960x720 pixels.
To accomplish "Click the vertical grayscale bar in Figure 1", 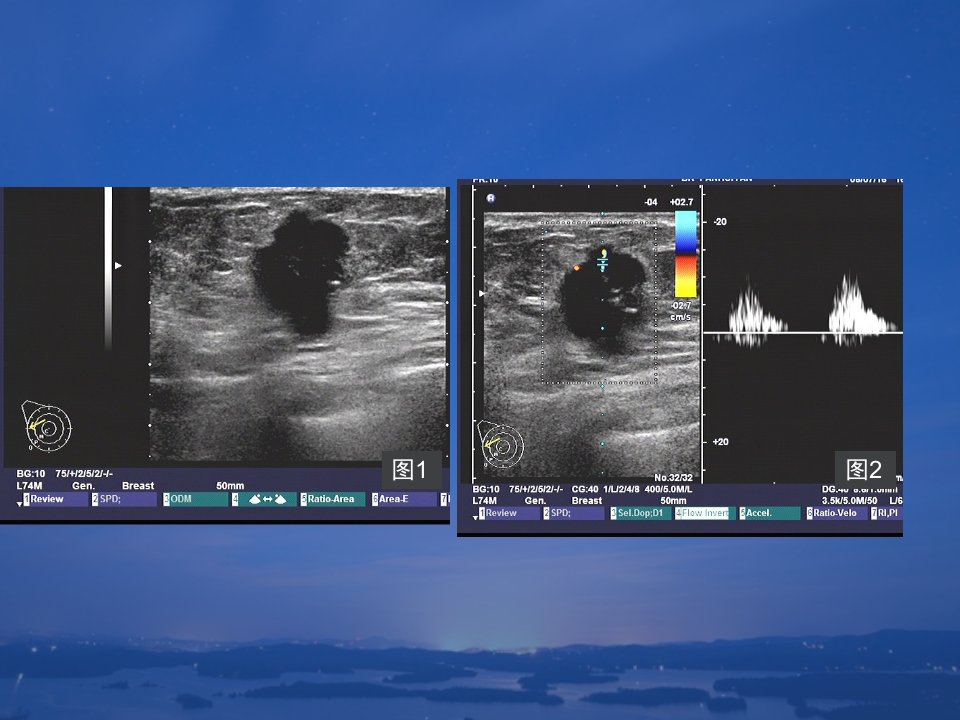I will (108, 268).
